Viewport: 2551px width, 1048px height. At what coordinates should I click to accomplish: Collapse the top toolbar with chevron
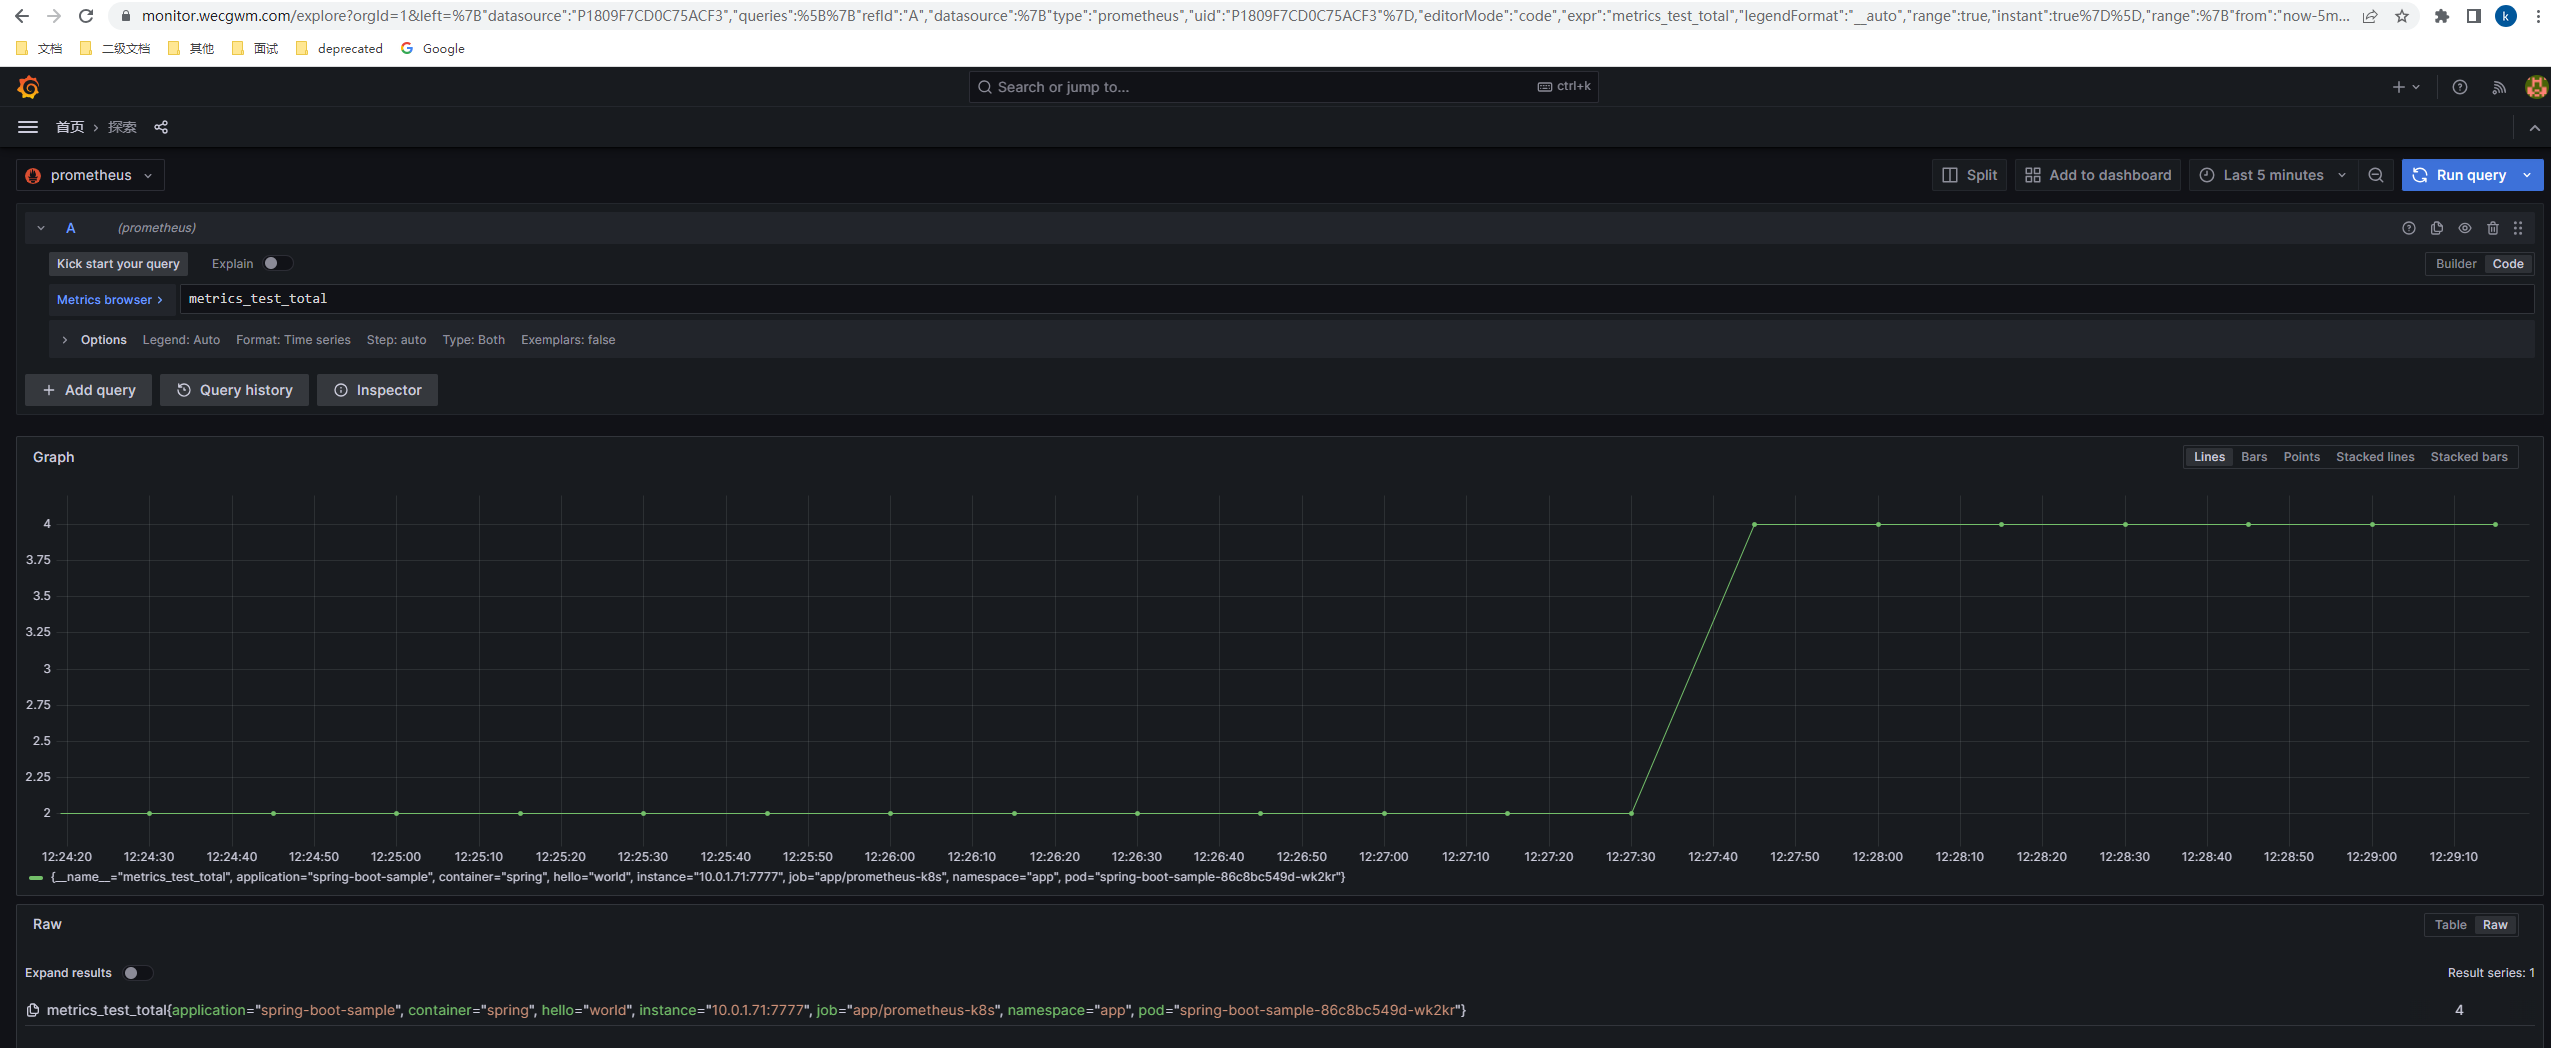(2534, 128)
